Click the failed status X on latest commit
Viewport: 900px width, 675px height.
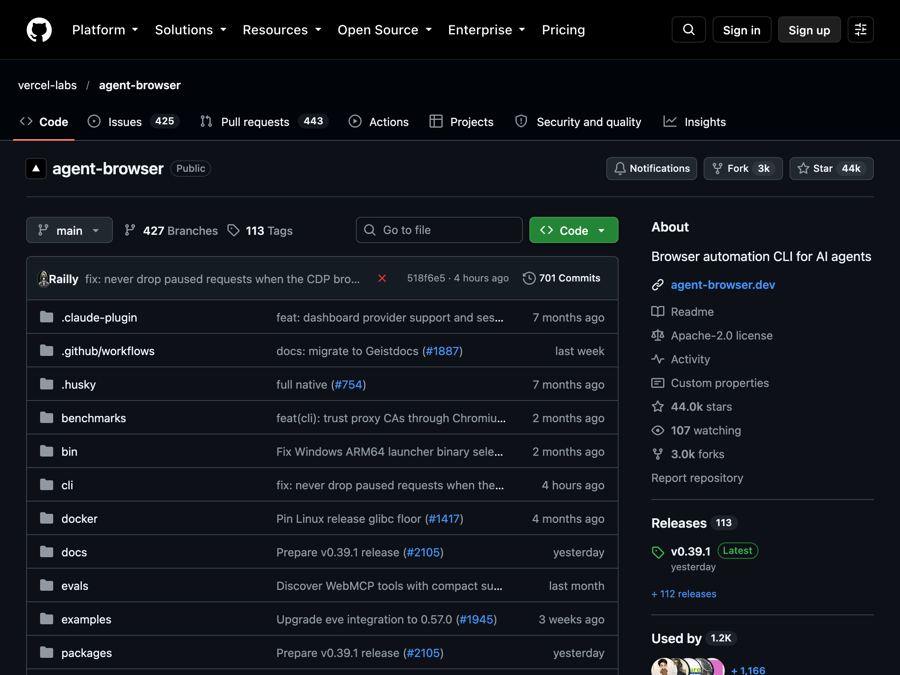382,278
